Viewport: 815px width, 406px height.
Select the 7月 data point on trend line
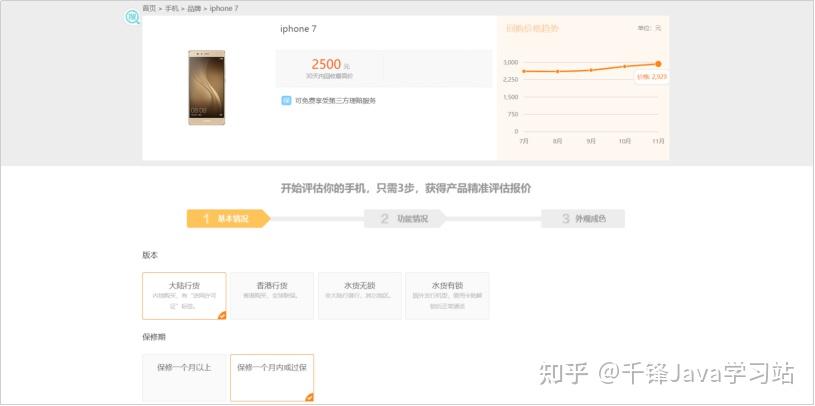(523, 71)
